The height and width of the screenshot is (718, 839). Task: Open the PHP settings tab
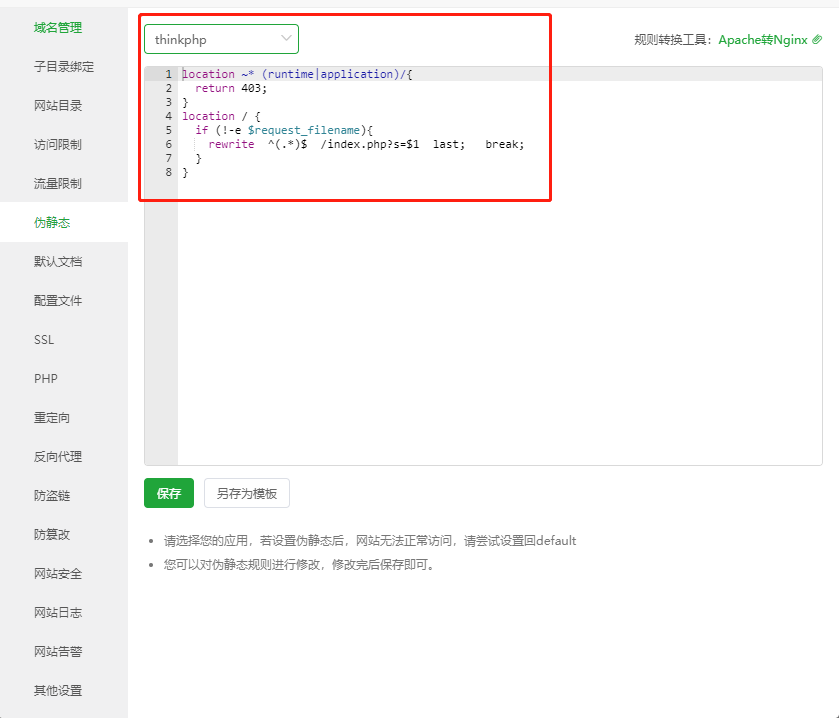(x=46, y=379)
